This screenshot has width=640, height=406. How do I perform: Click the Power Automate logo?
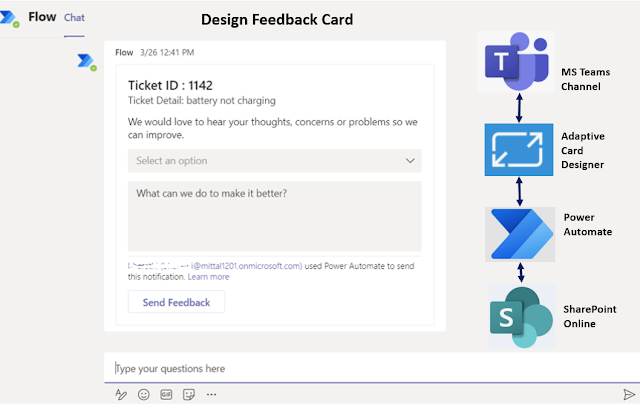518,232
